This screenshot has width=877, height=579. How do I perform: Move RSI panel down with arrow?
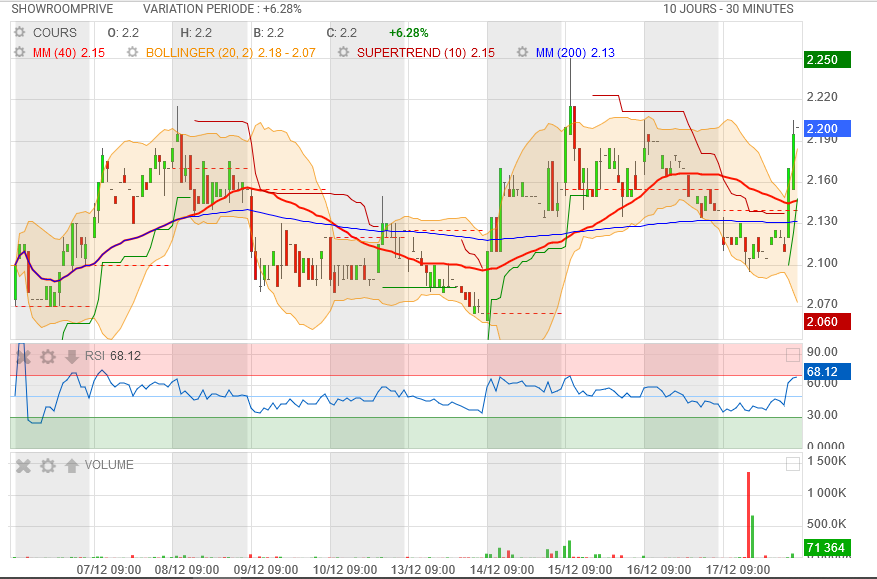tap(72, 356)
